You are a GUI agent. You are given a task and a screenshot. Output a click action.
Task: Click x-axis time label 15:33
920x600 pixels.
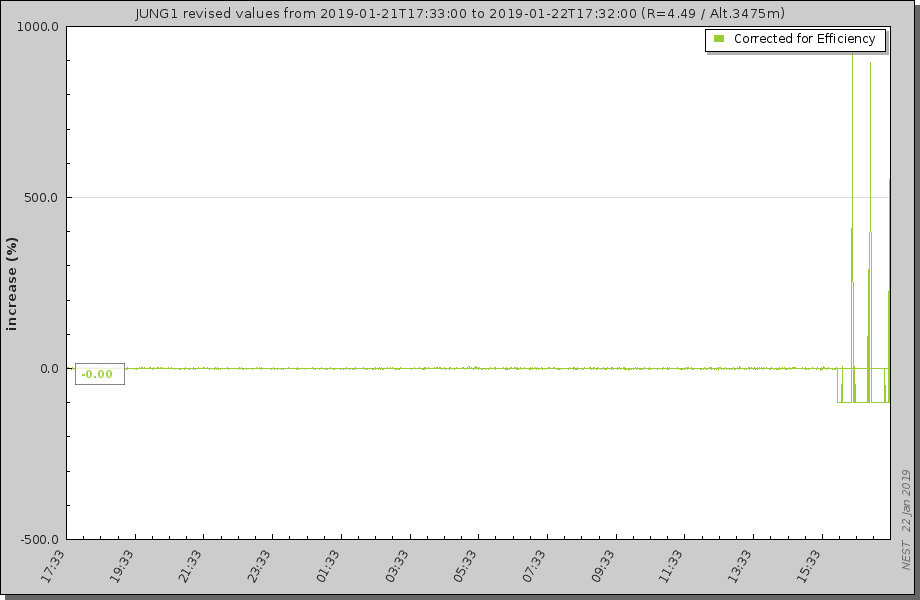coord(808,565)
